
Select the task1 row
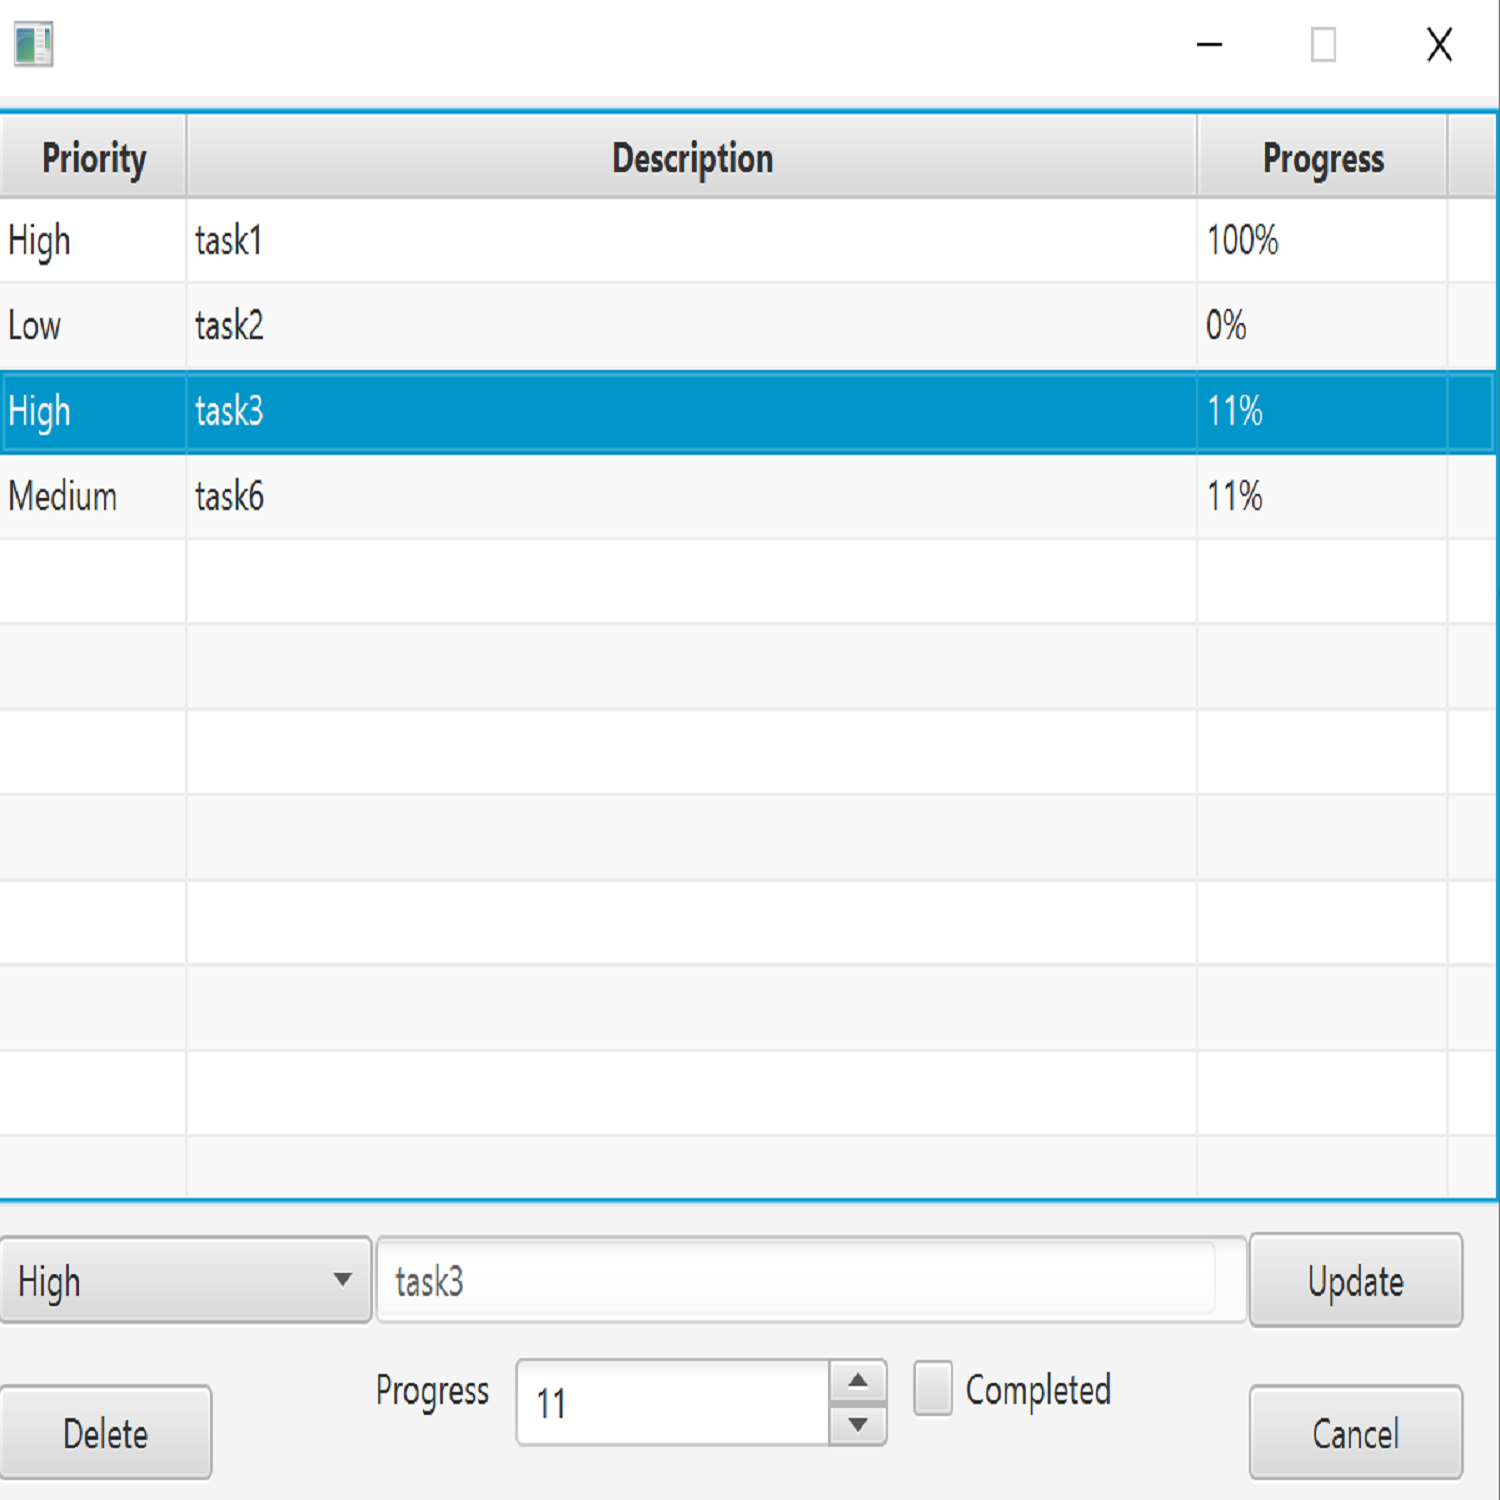tap(690, 241)
